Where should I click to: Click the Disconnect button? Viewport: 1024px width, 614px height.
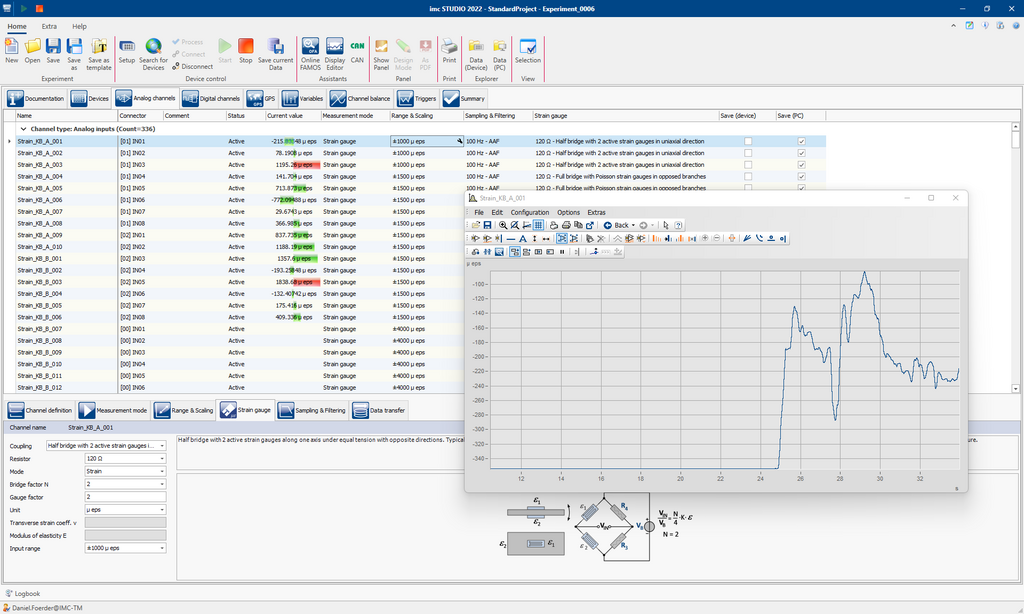(191, 67)
